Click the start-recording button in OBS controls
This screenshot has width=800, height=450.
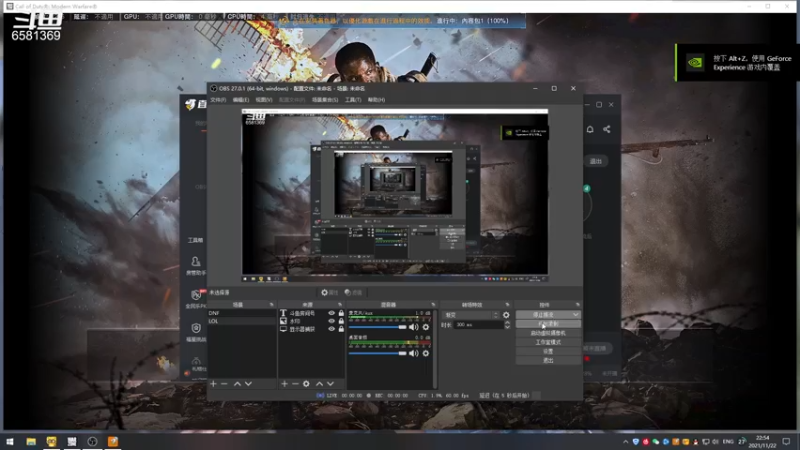548,324
